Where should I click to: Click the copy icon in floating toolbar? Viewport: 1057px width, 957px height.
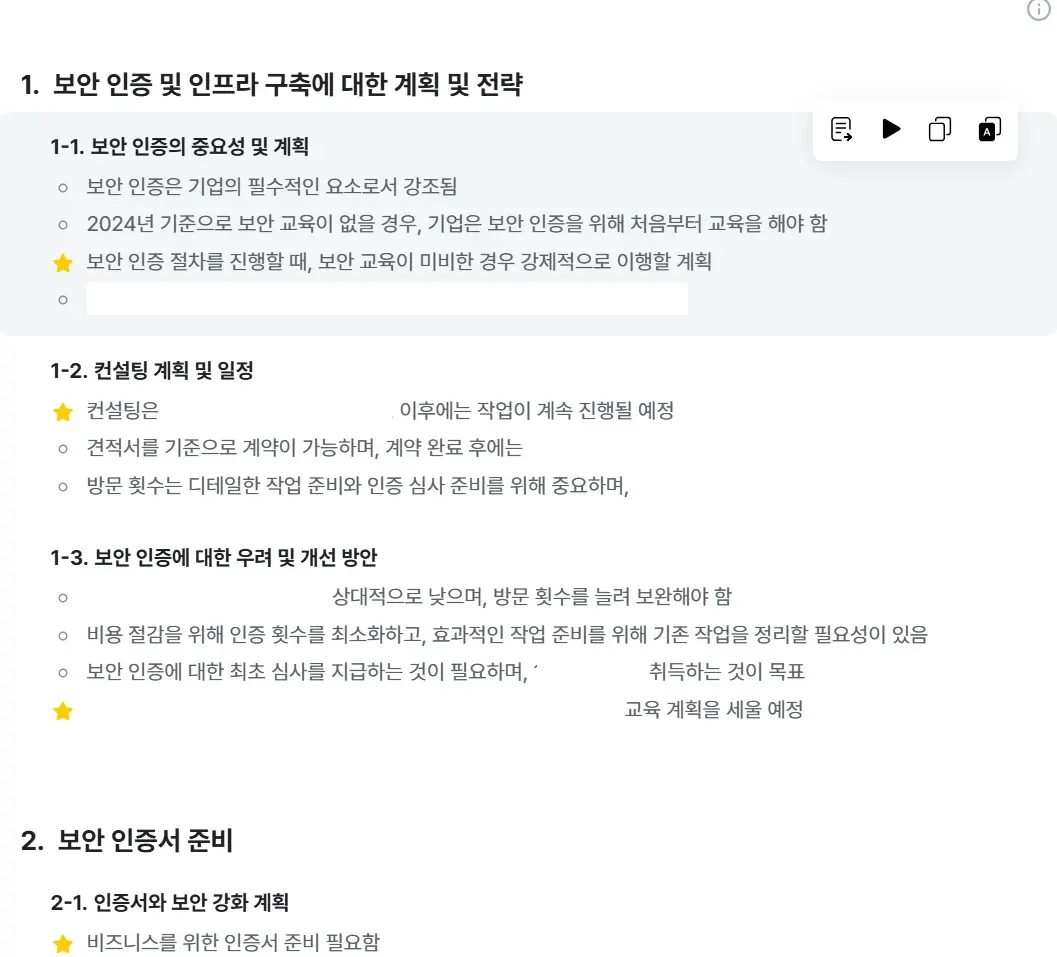coord(940,129)
